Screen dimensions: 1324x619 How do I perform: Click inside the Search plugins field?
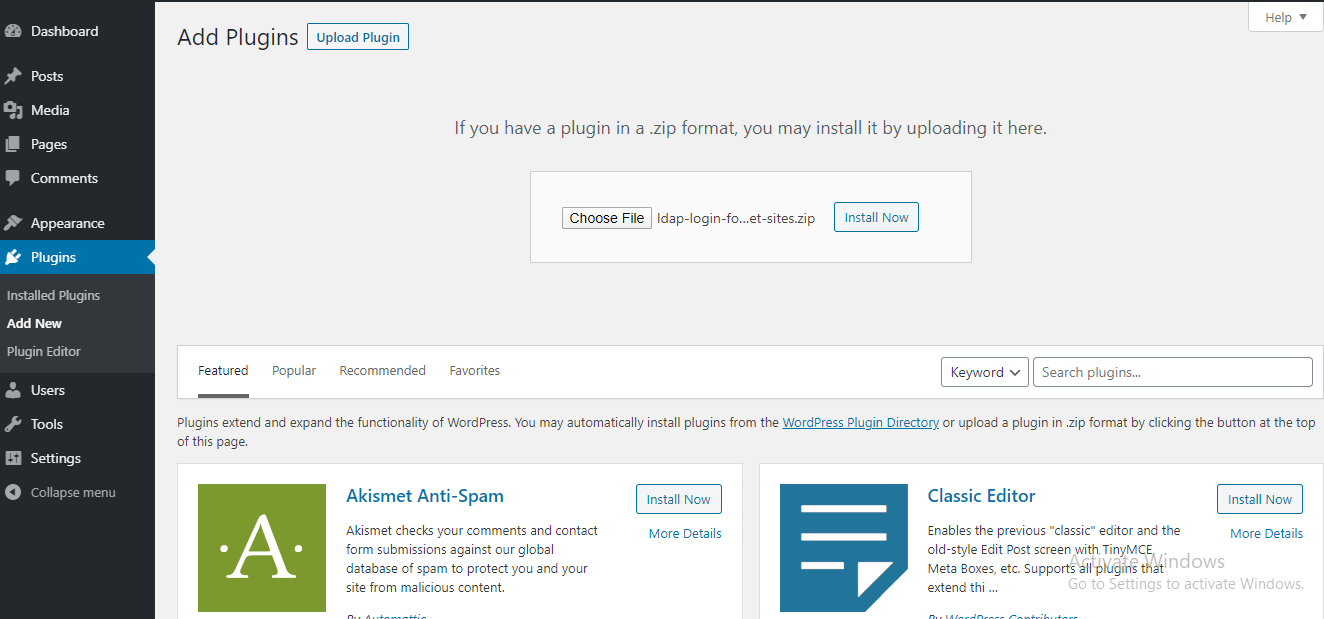pos(1172,371)
